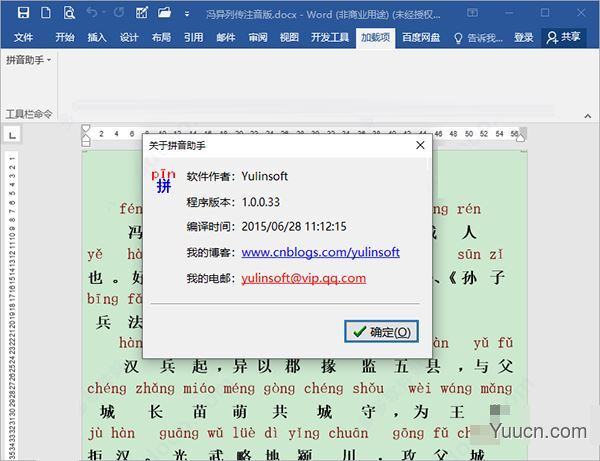The height and width of the screenshot is (461, 600).
Task: Click the edit document pencil icon
Action: pyautogui.click(x=142, y=13)
